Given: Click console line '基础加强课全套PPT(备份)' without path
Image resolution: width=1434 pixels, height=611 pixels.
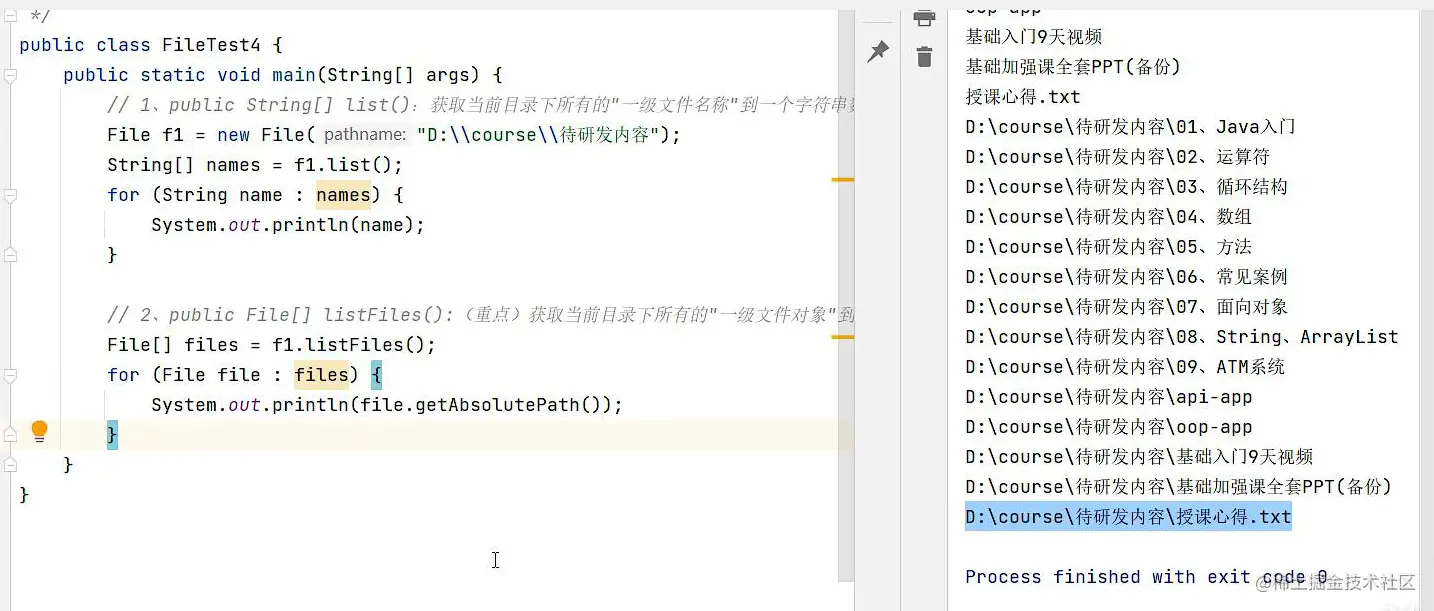Looking at the screenshot, I should [1073, 67].
